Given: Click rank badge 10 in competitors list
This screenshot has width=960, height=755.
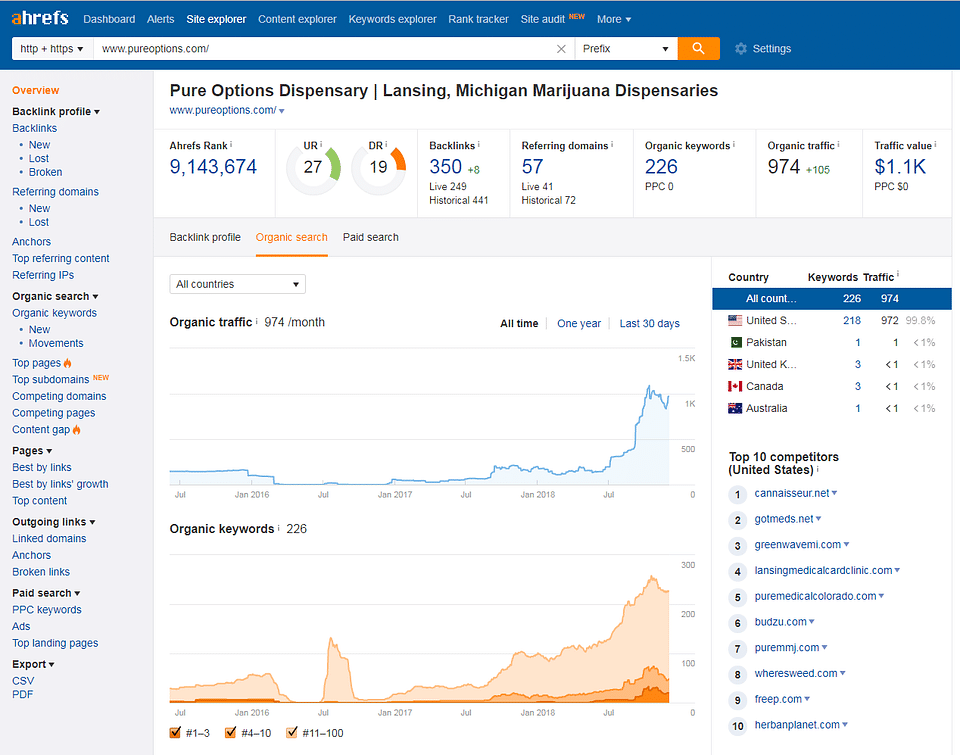Looking at the screenshot, I should coord(738,726).
